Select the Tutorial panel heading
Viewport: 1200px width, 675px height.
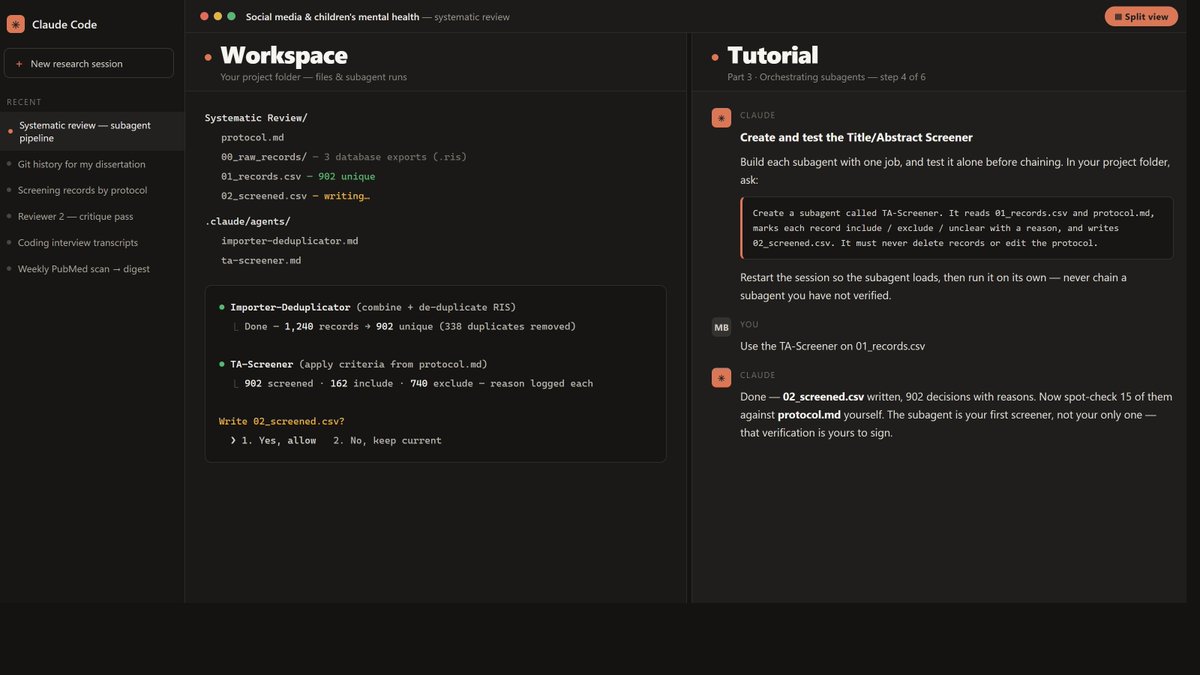tap(773, 55)
